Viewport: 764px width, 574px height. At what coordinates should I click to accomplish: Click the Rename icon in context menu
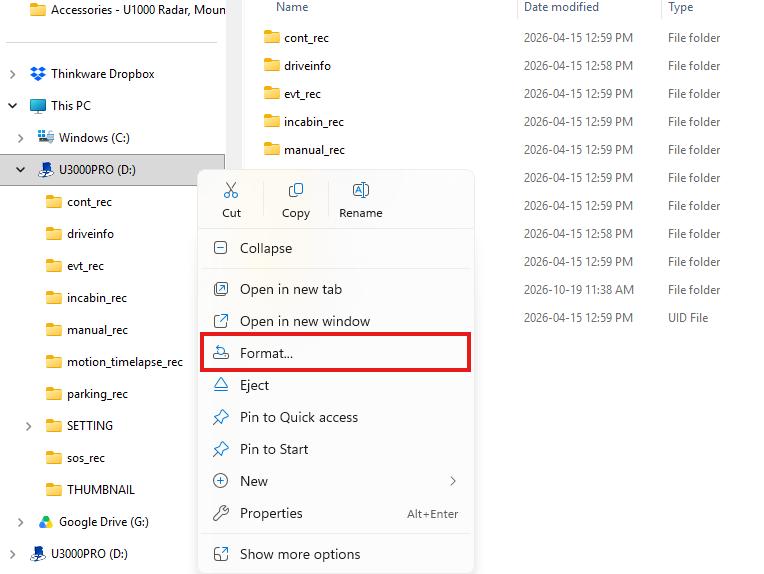tap(361, 190)
